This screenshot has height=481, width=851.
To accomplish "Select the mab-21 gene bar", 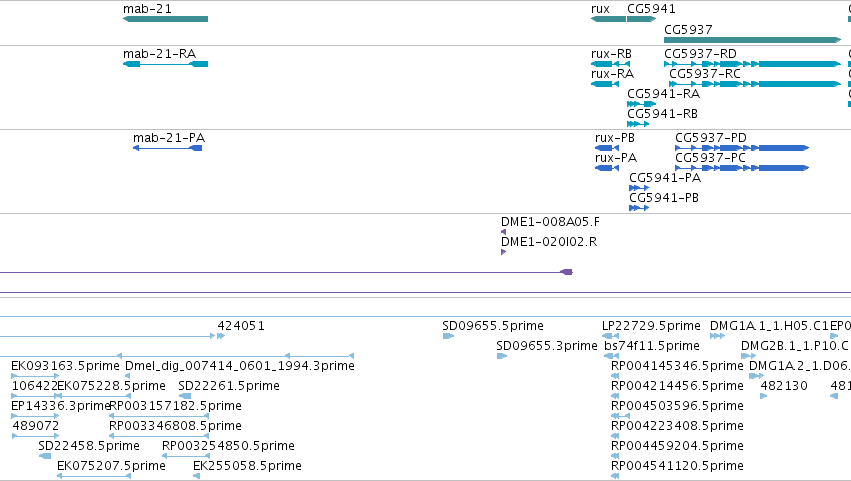I will [166, 19].
